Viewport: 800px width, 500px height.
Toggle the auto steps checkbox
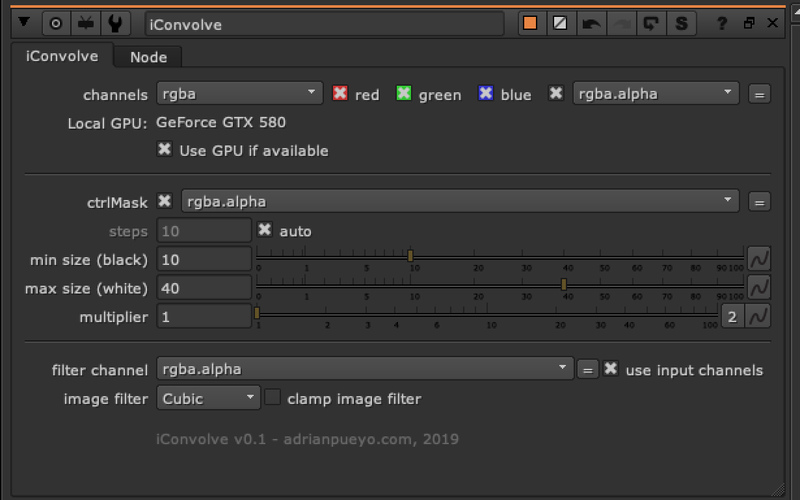(x=265, y=230)
